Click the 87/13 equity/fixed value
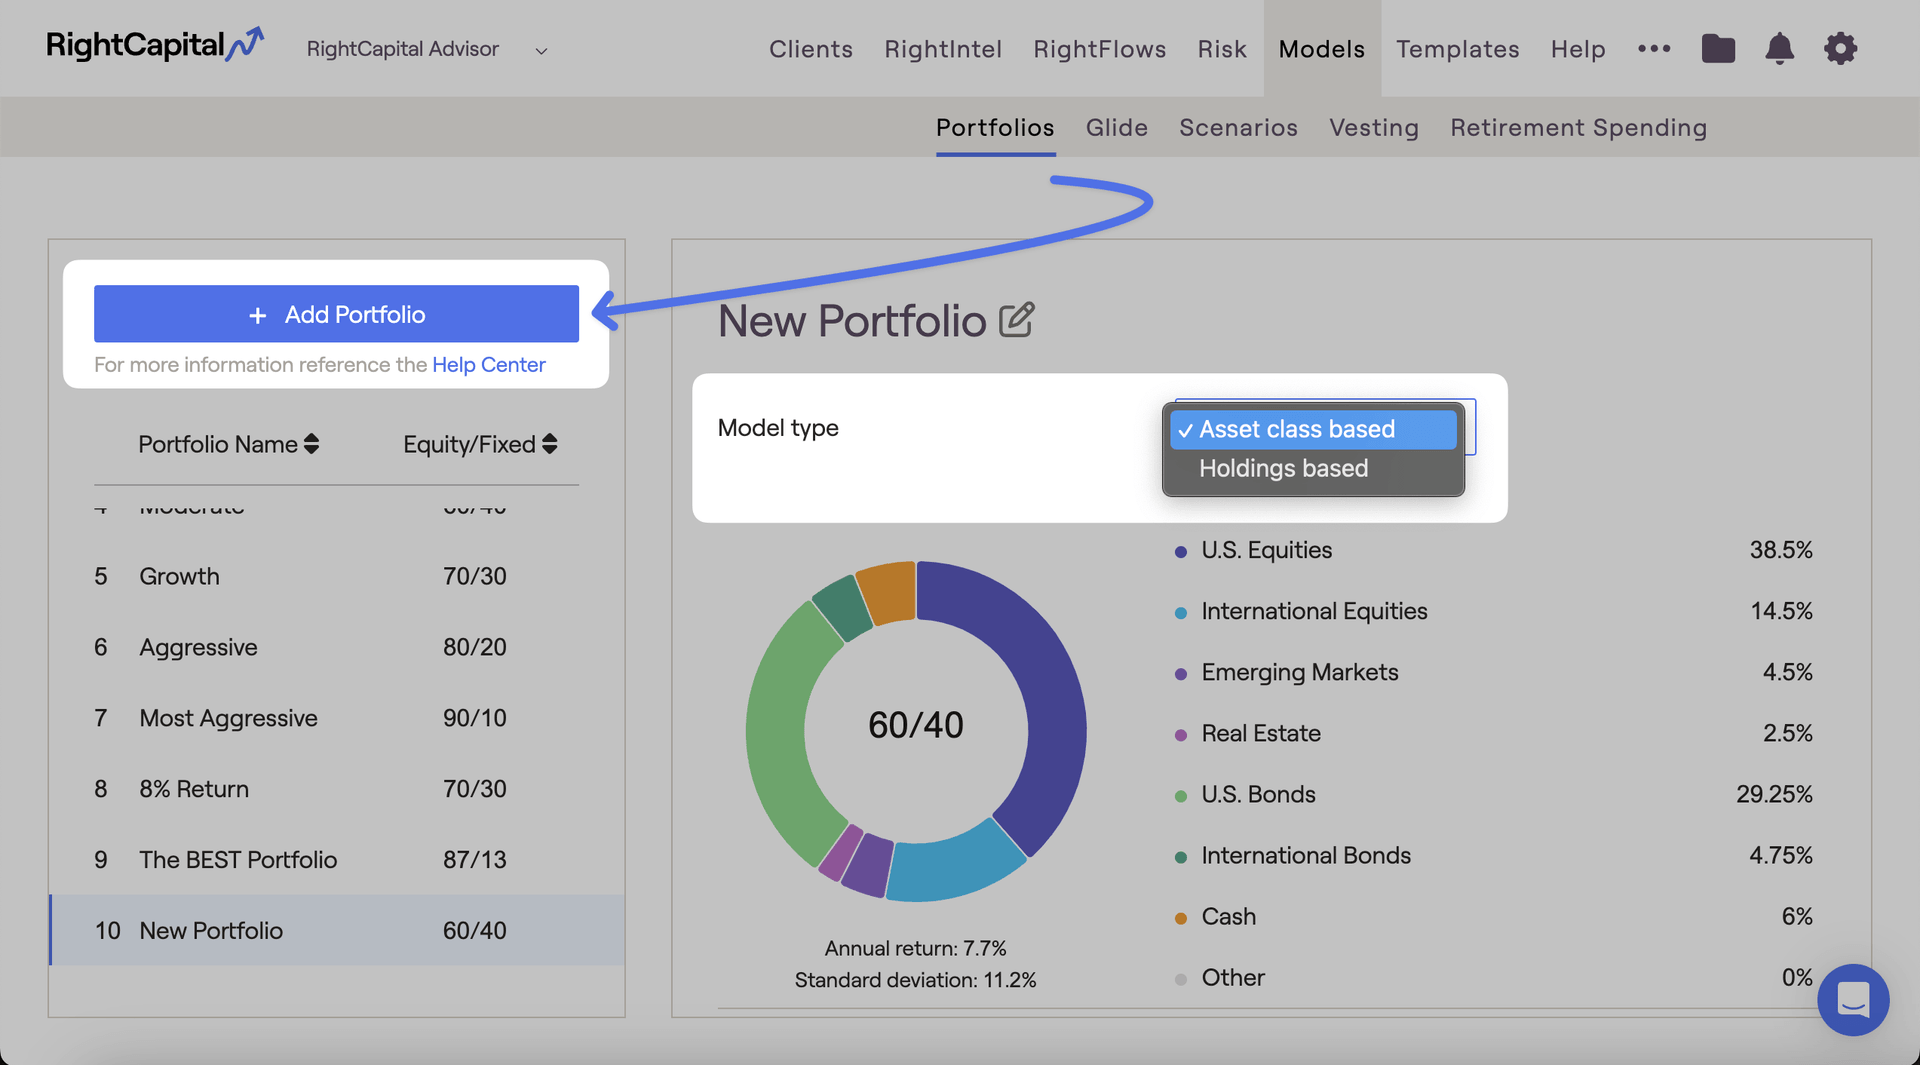 pyautogui.click(x=475, y=860)
